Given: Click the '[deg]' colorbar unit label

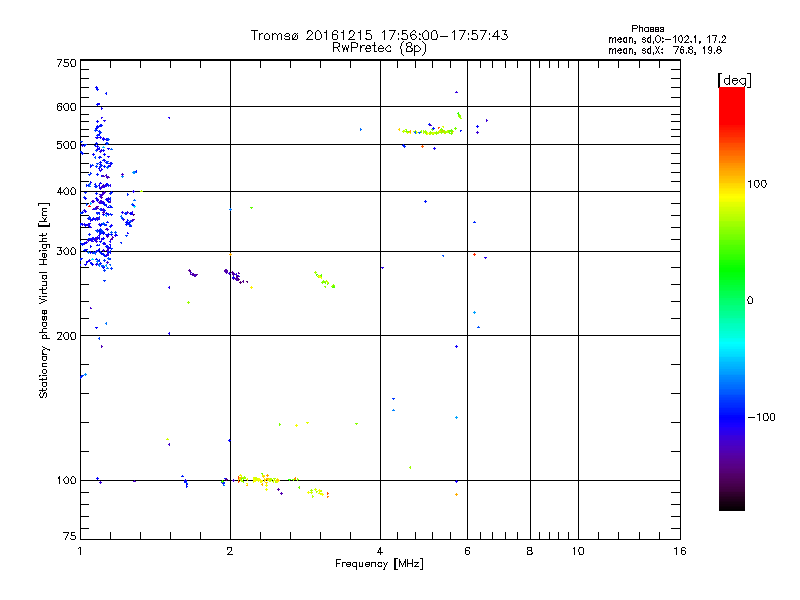Looking at the screenshot, I should 734,80.
